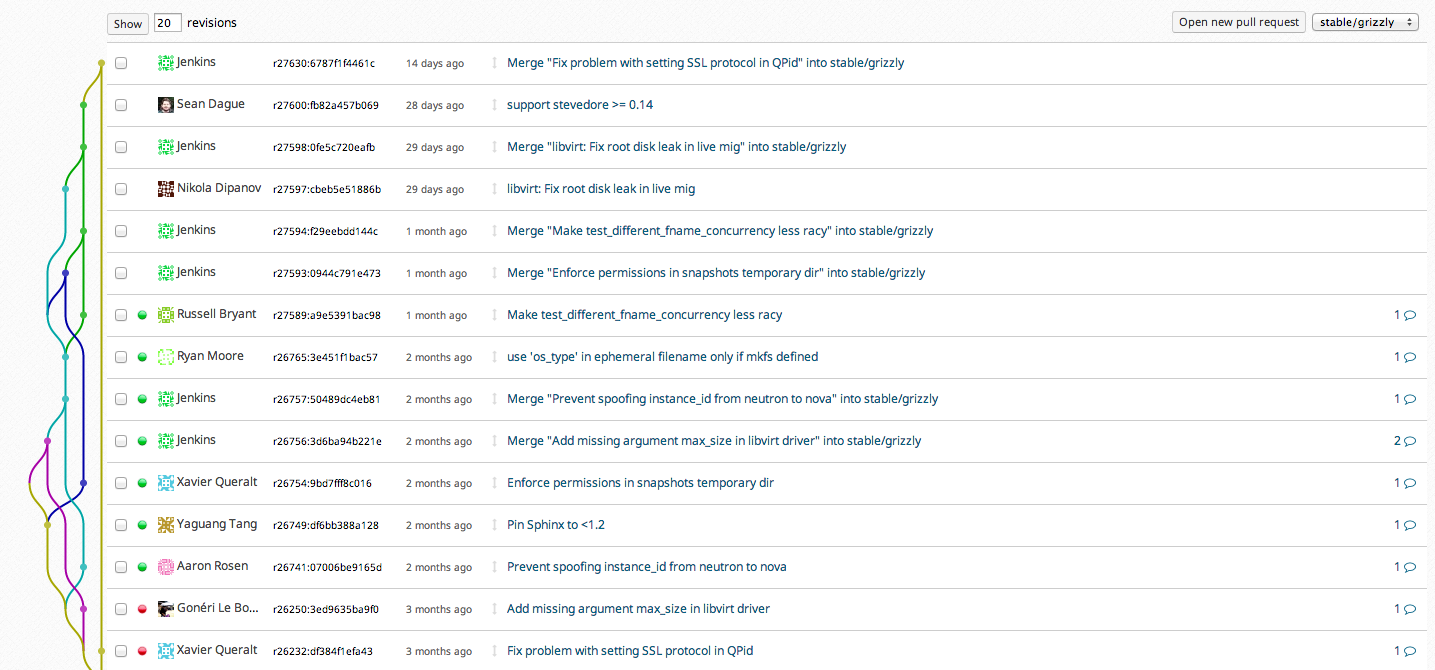Tick checkbox for revision r27630
Image resolution: width=1435 pixels, height=670 pixels.
pyautogui.click(x=121, y=63)
